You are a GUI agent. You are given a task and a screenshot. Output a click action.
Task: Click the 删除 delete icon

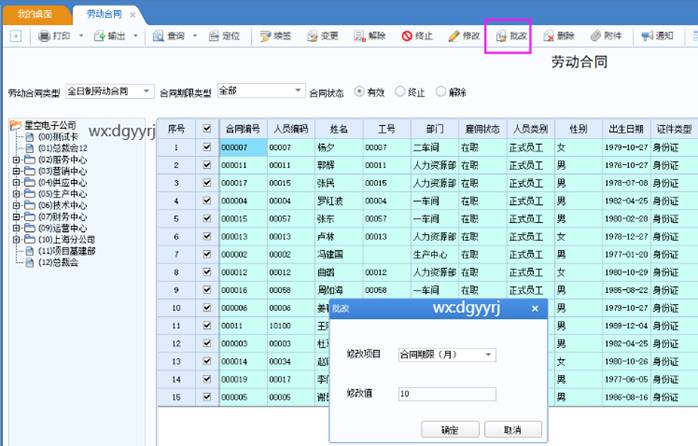click(549, 36)
